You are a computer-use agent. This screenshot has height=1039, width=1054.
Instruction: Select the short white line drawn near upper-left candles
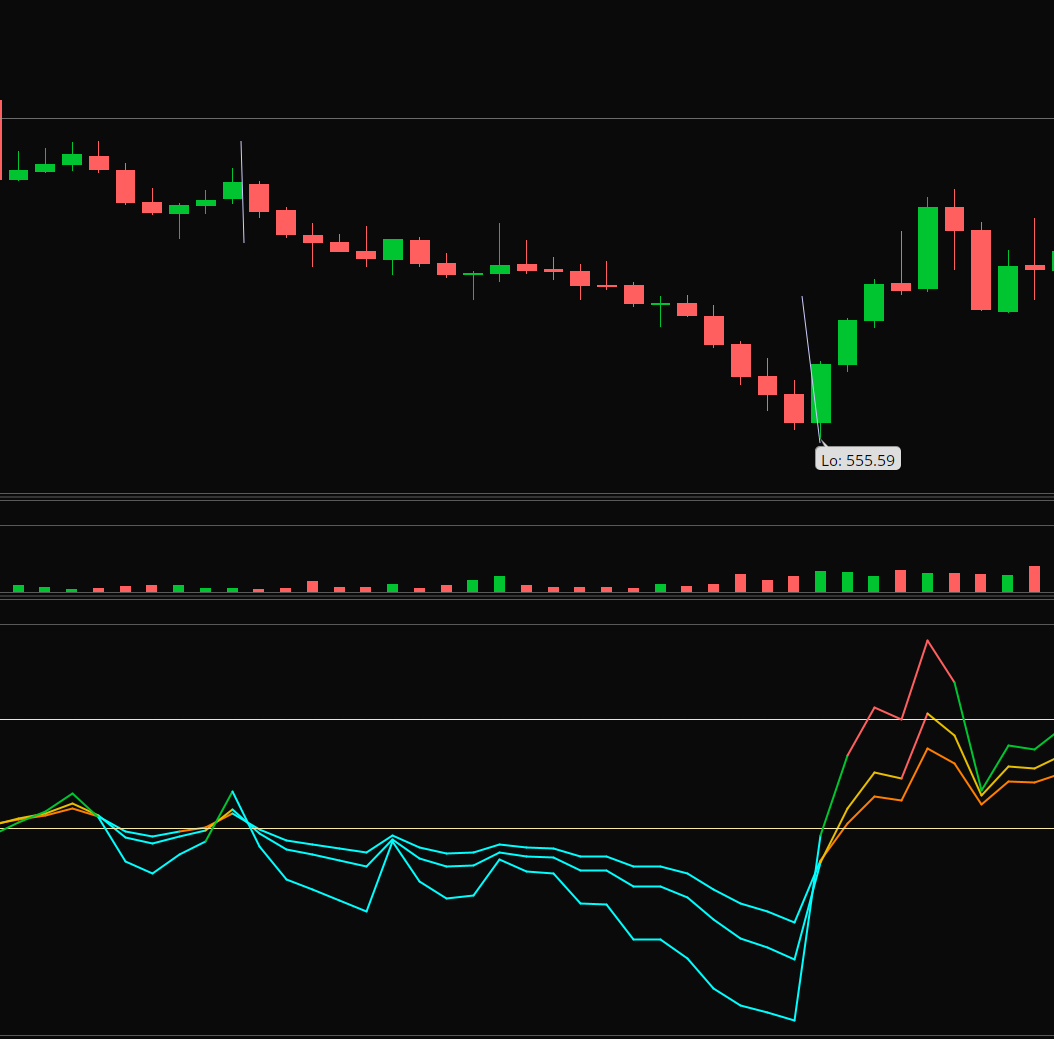(242, 192)
